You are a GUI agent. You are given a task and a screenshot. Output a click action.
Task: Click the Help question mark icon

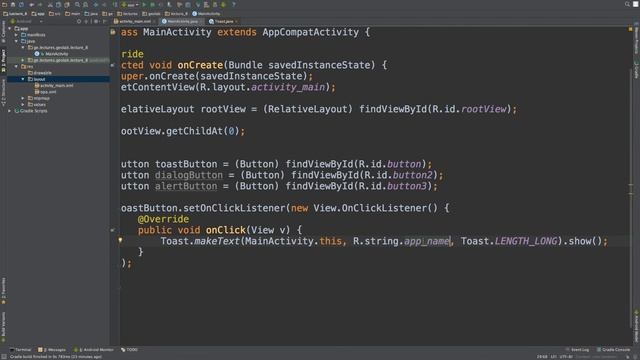(x=233, y=4)
